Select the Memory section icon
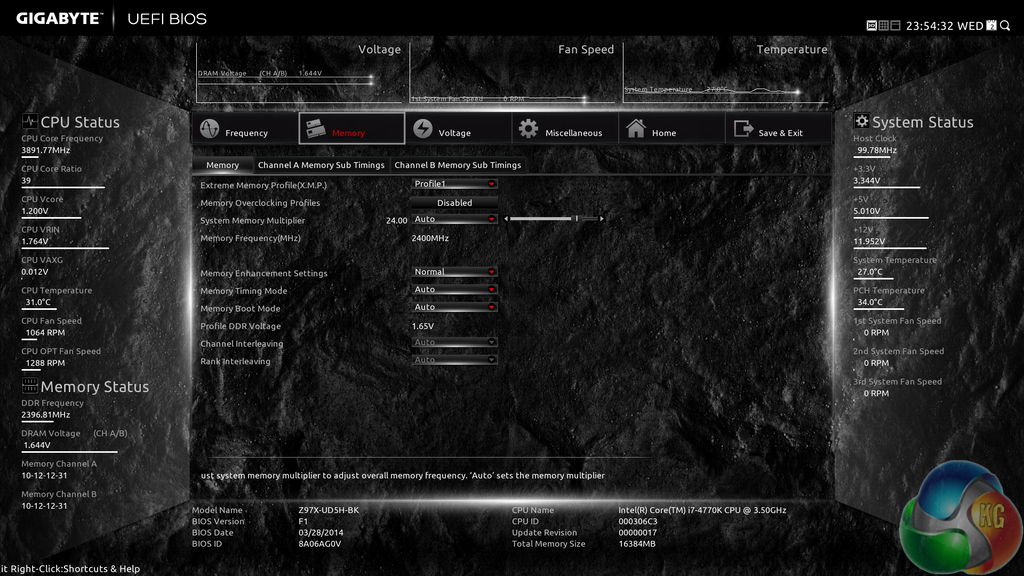This screenshot has width=1024, height=576. pyautogui.click(x=316, y=129)
